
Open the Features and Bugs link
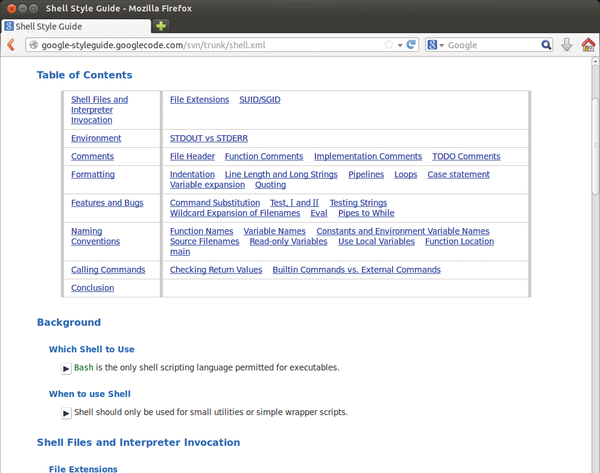pyautogui.click(x=107, y=202)
